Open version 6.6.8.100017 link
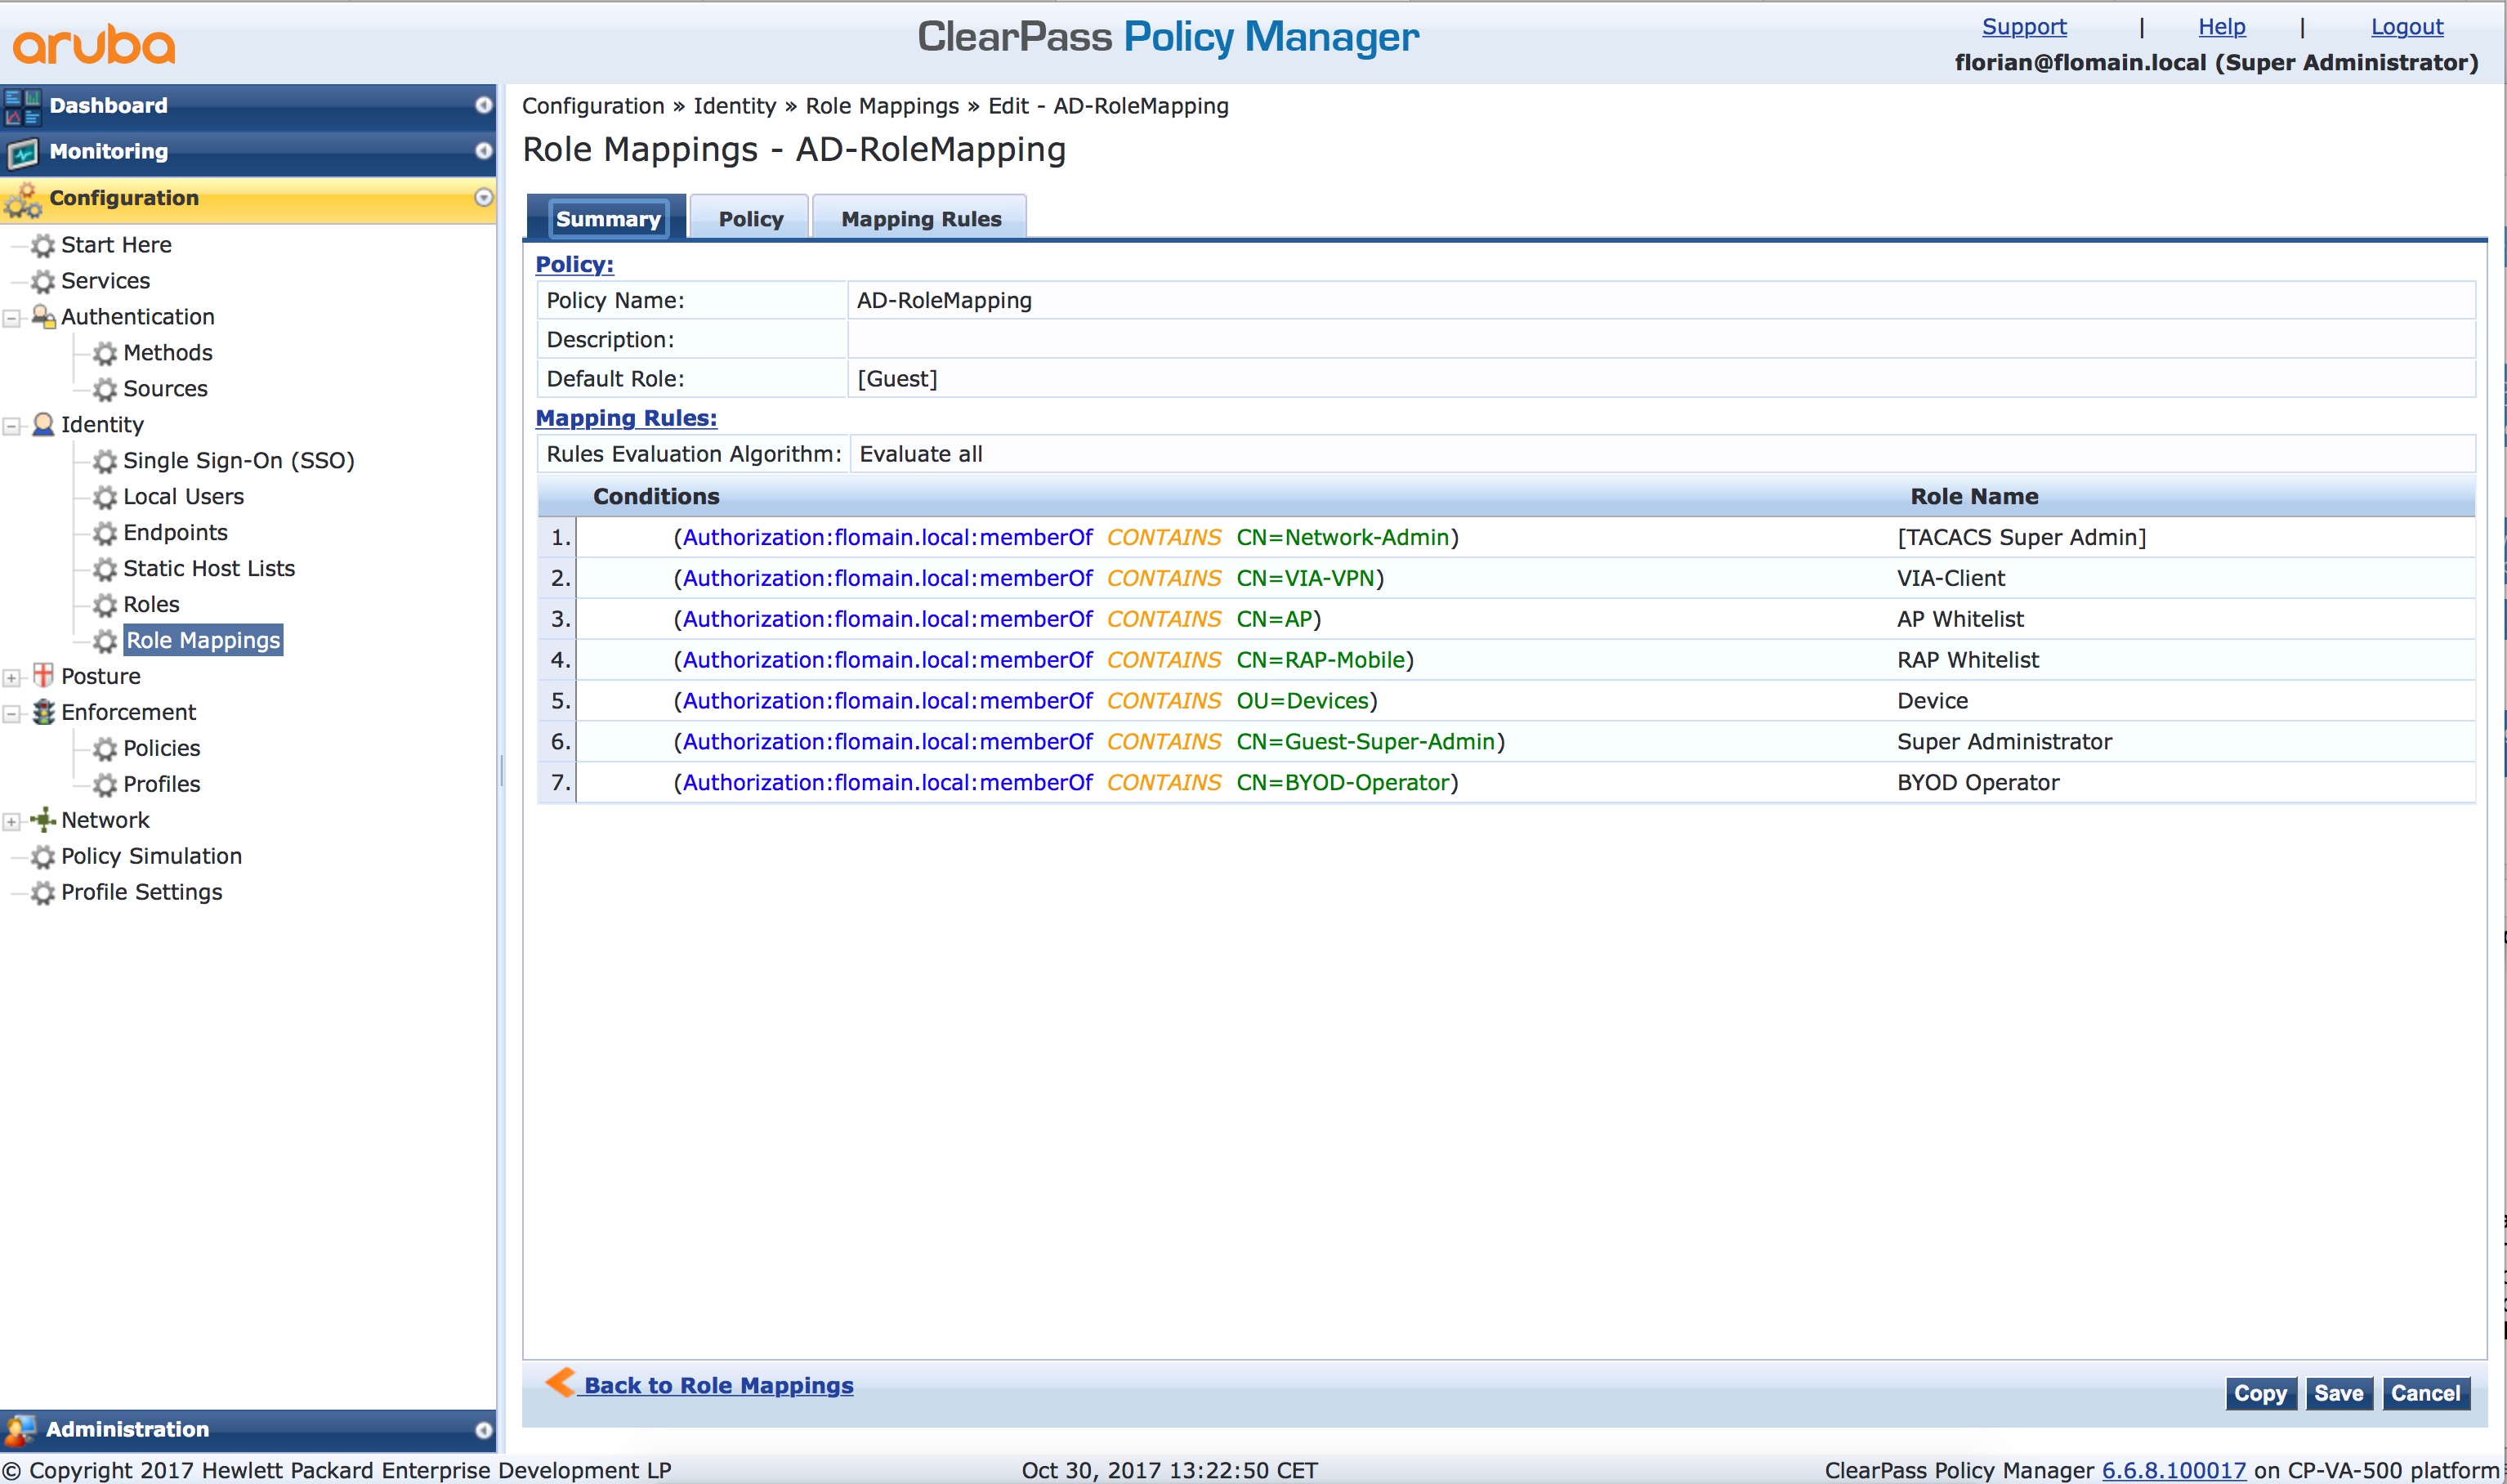Viewport: 2507px width, 1484px height. [x=2174, y=1470]
